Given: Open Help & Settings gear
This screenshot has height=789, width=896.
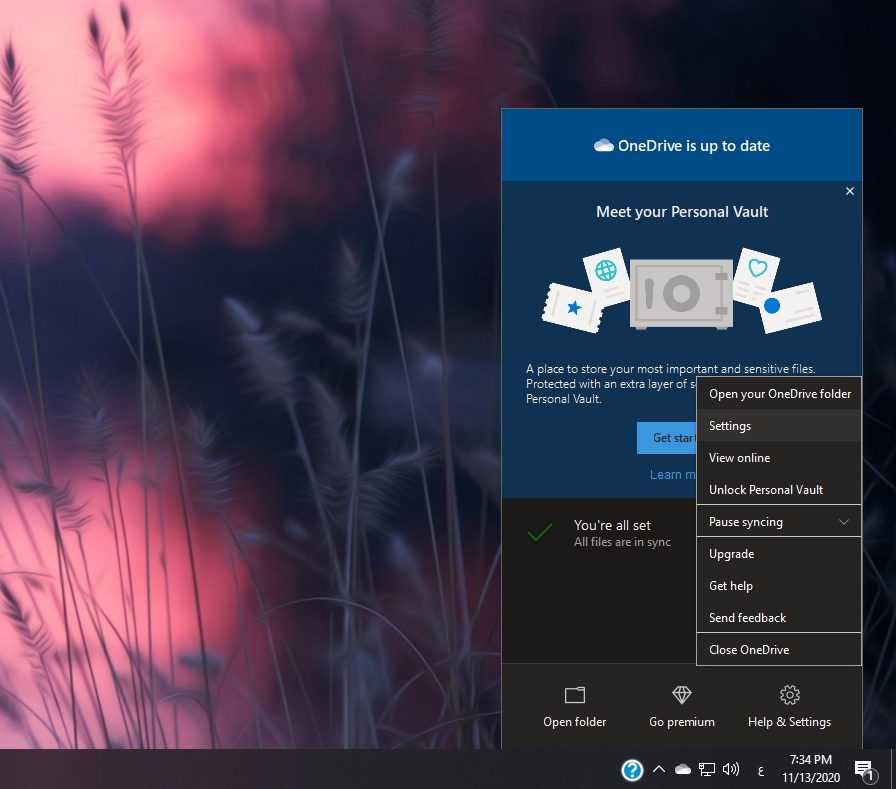Looking at the screenshot, I should 789,695.
